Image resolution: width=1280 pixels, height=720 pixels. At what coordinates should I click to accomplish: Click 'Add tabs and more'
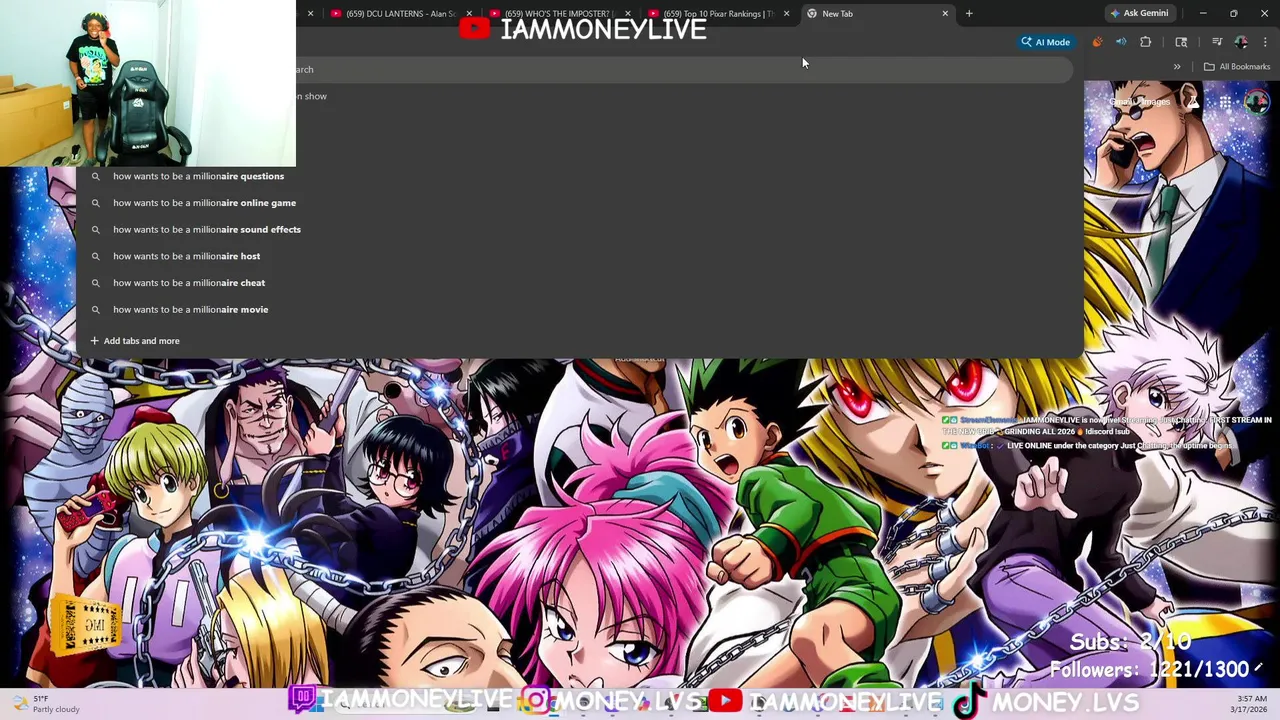135,341
